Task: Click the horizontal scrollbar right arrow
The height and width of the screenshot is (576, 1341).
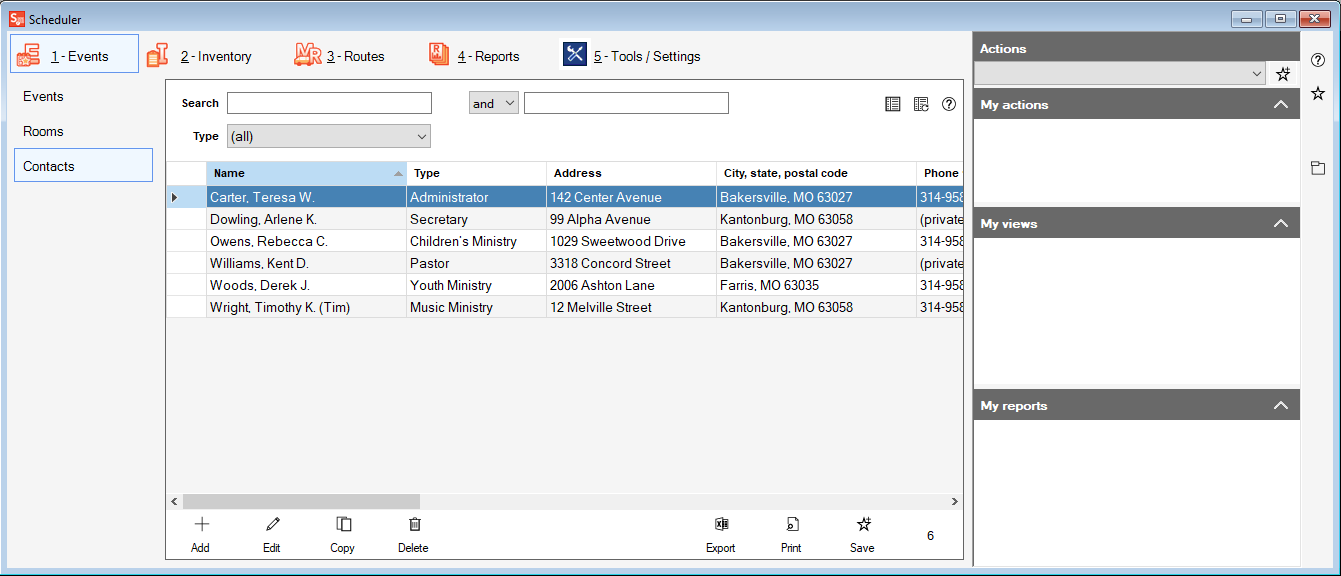Action: tap(955, 502)
